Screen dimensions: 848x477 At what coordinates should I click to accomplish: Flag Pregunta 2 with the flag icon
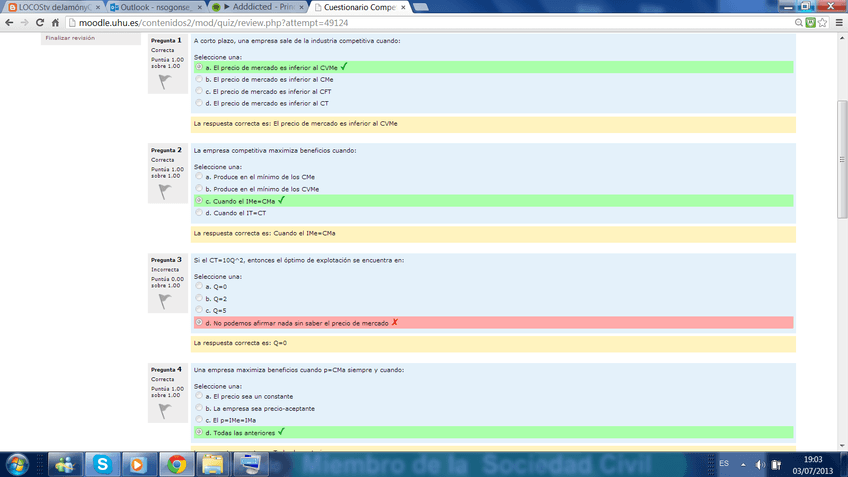click(165, 191)
